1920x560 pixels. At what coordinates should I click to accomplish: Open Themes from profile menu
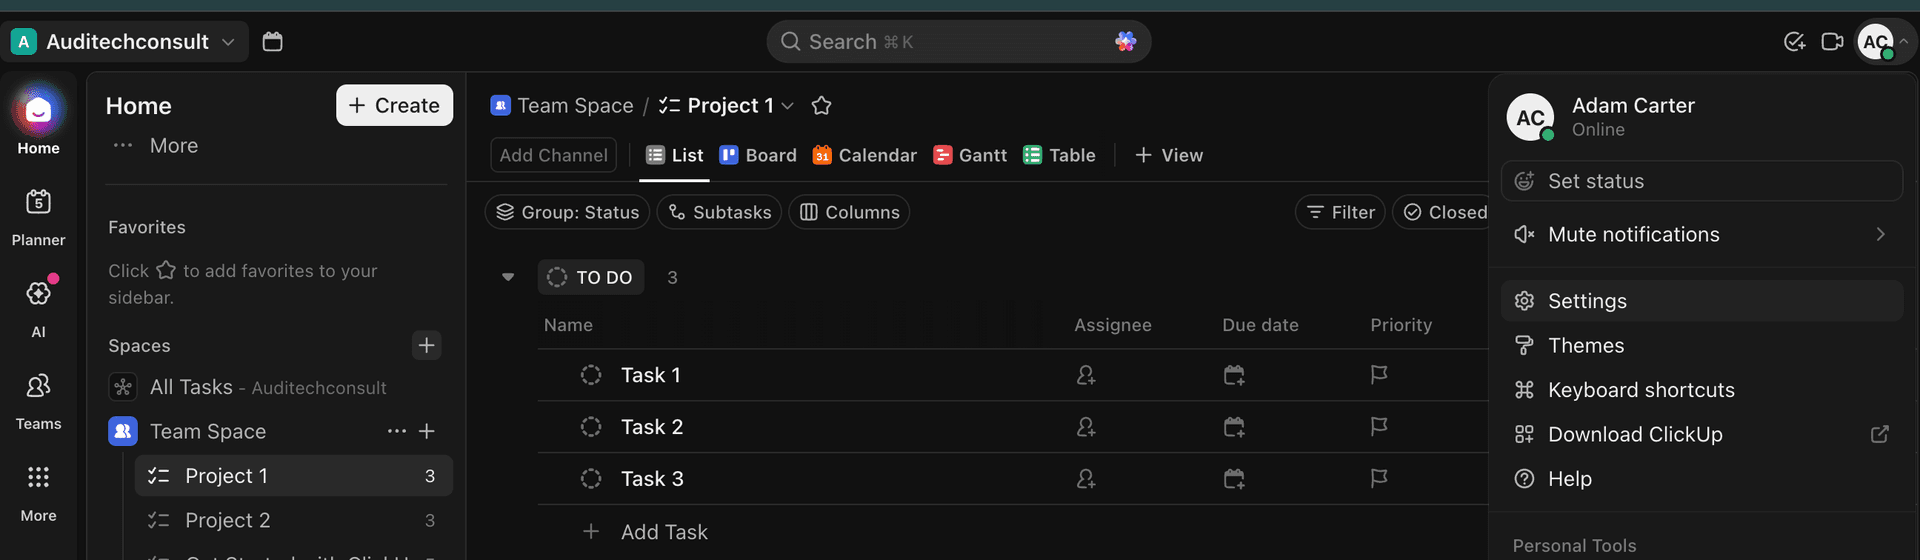(x=1702, y=345)
